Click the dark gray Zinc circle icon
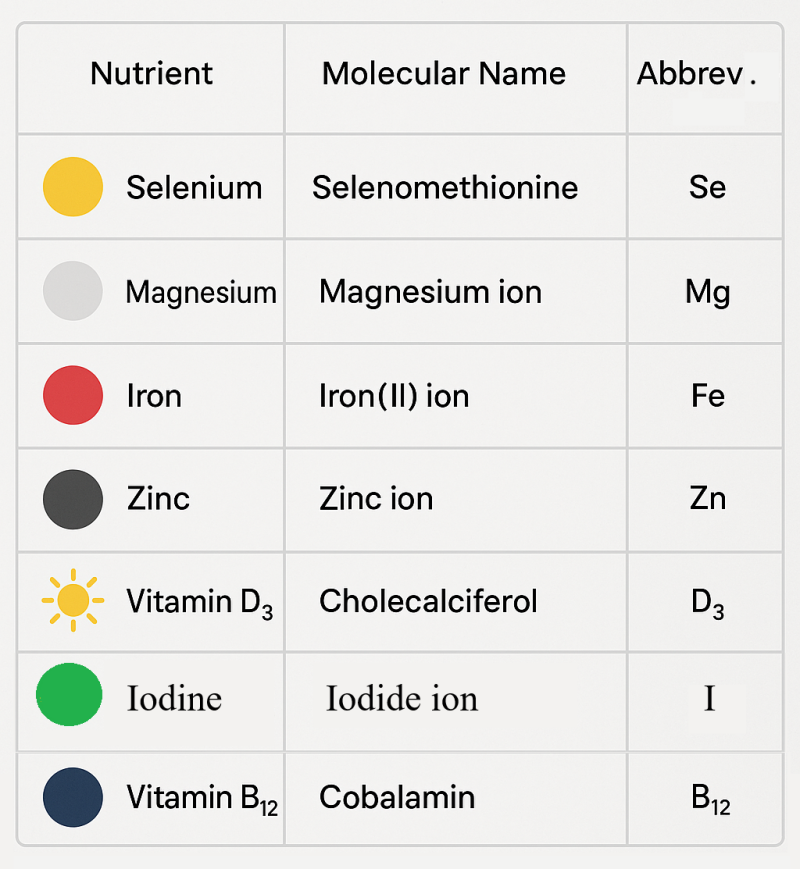The image size is (800, 869). (73, 498)
